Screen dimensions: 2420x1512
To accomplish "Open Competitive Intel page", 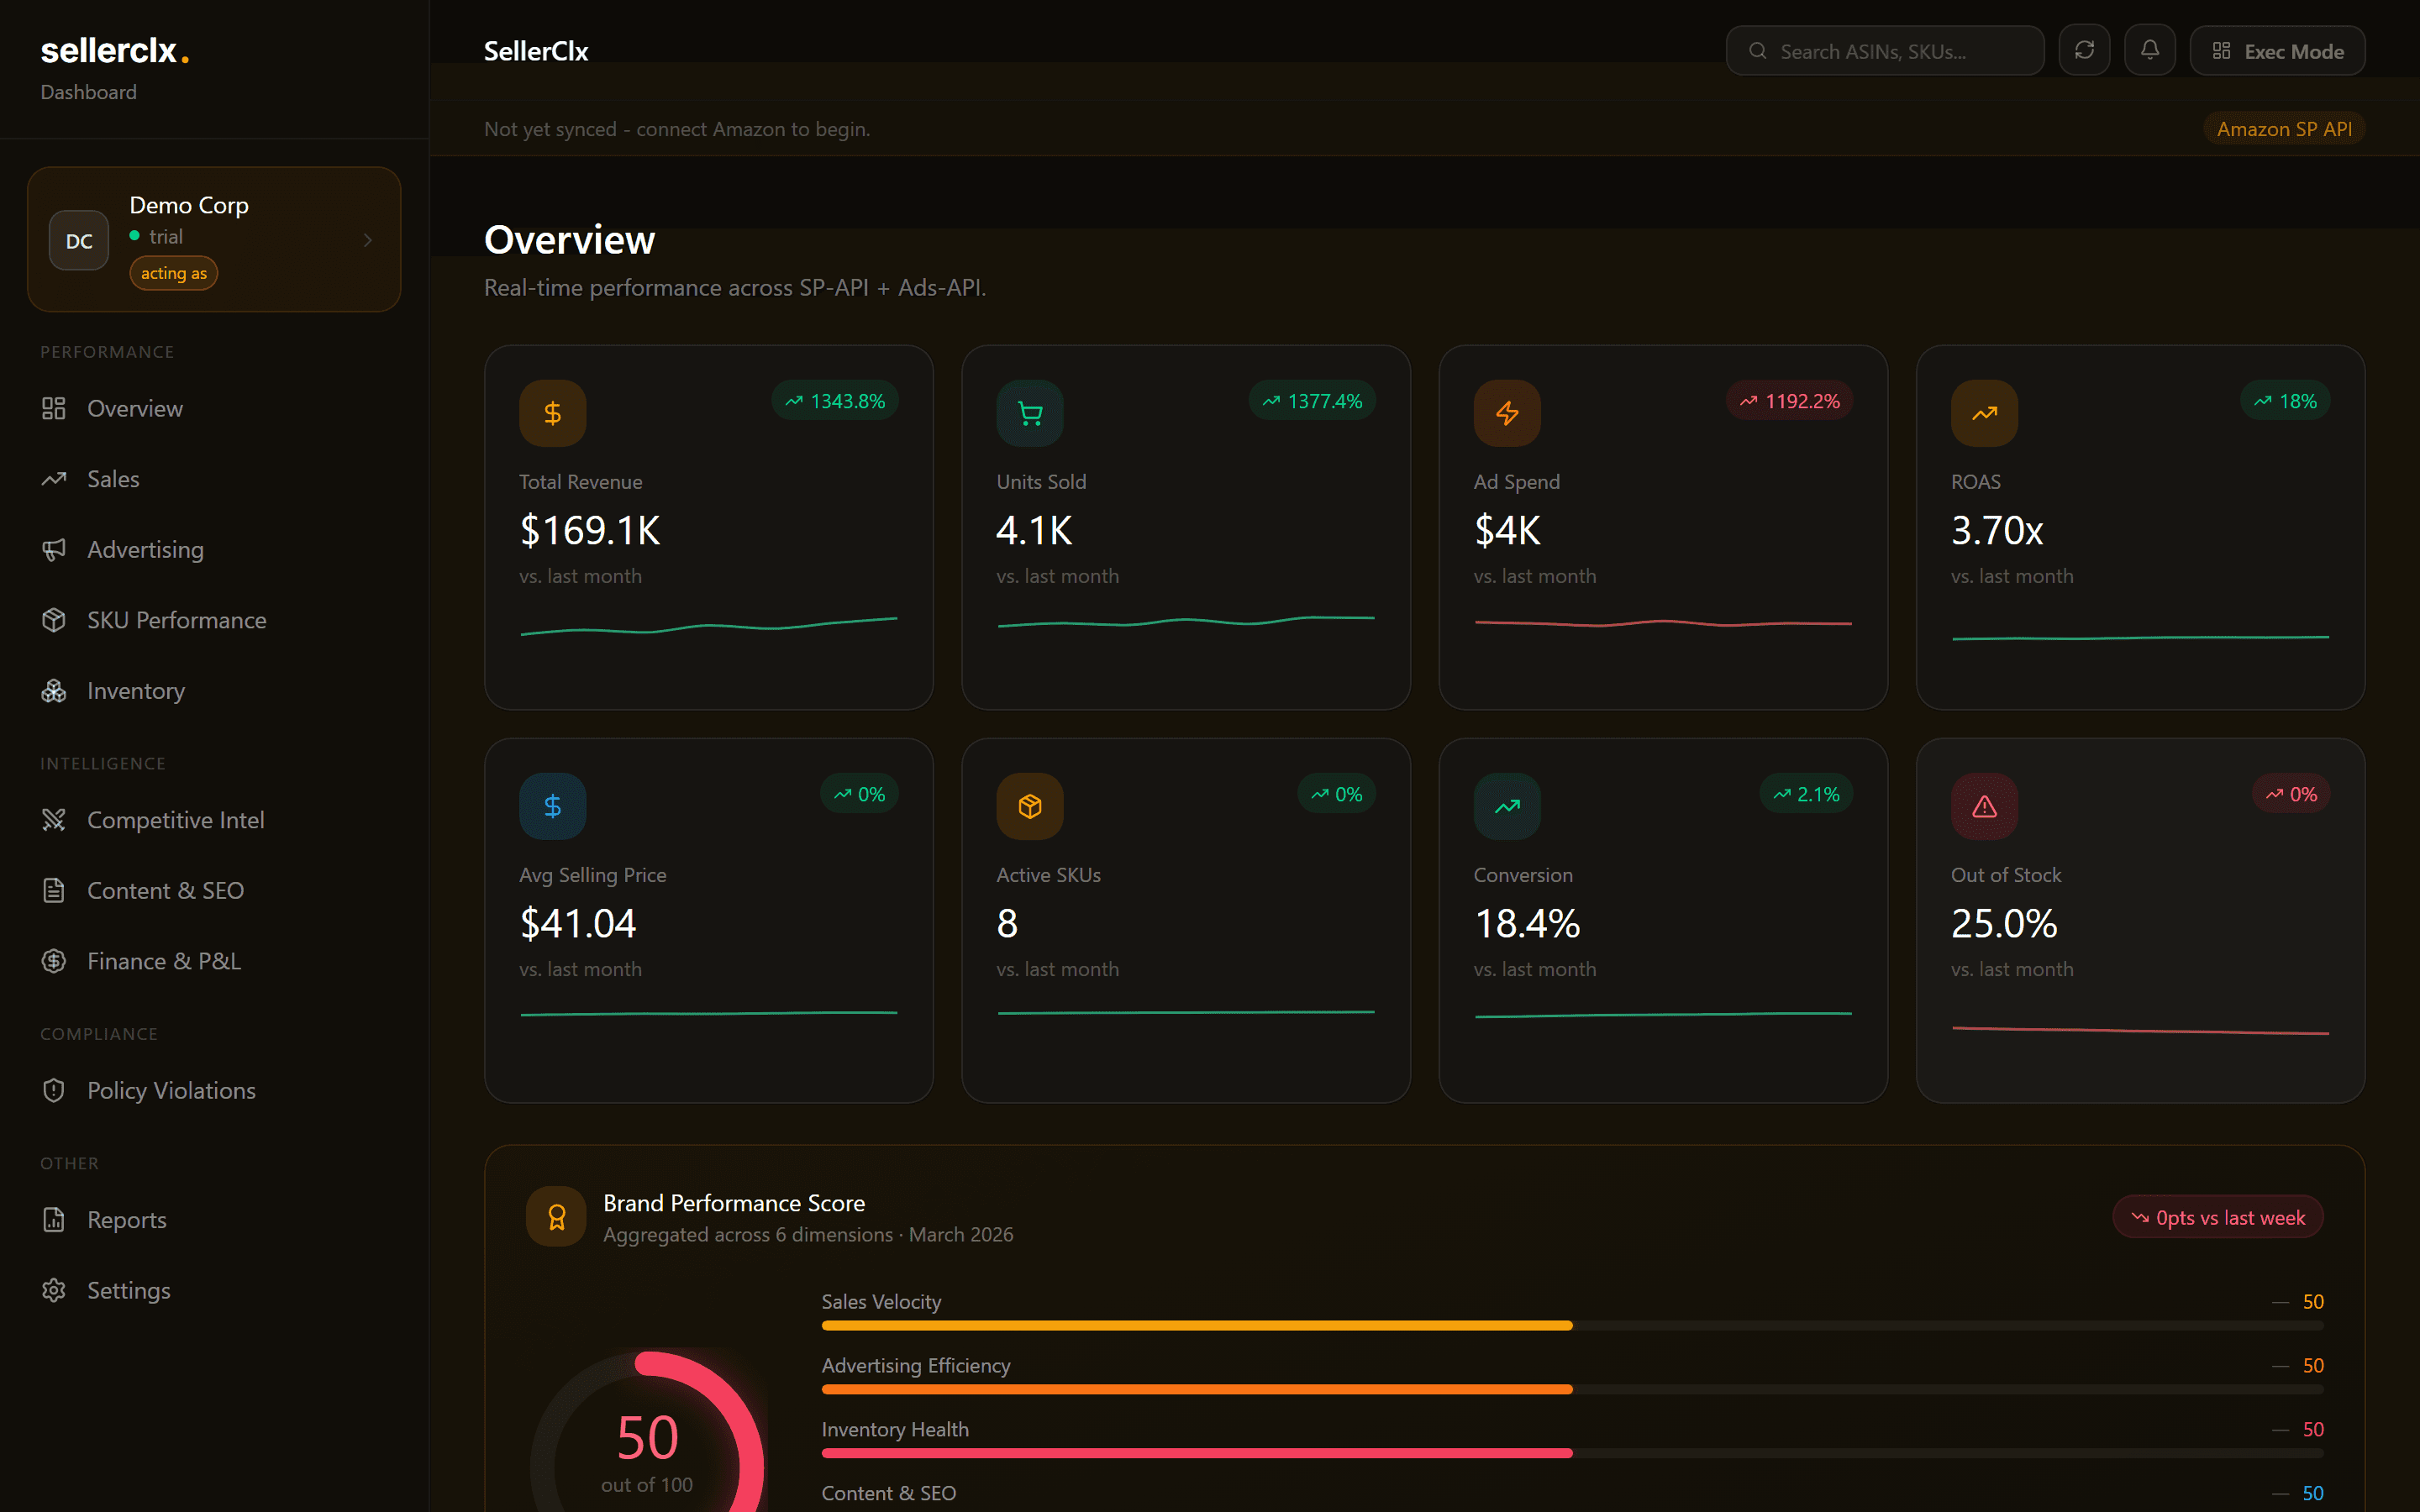I will (214, 820).
